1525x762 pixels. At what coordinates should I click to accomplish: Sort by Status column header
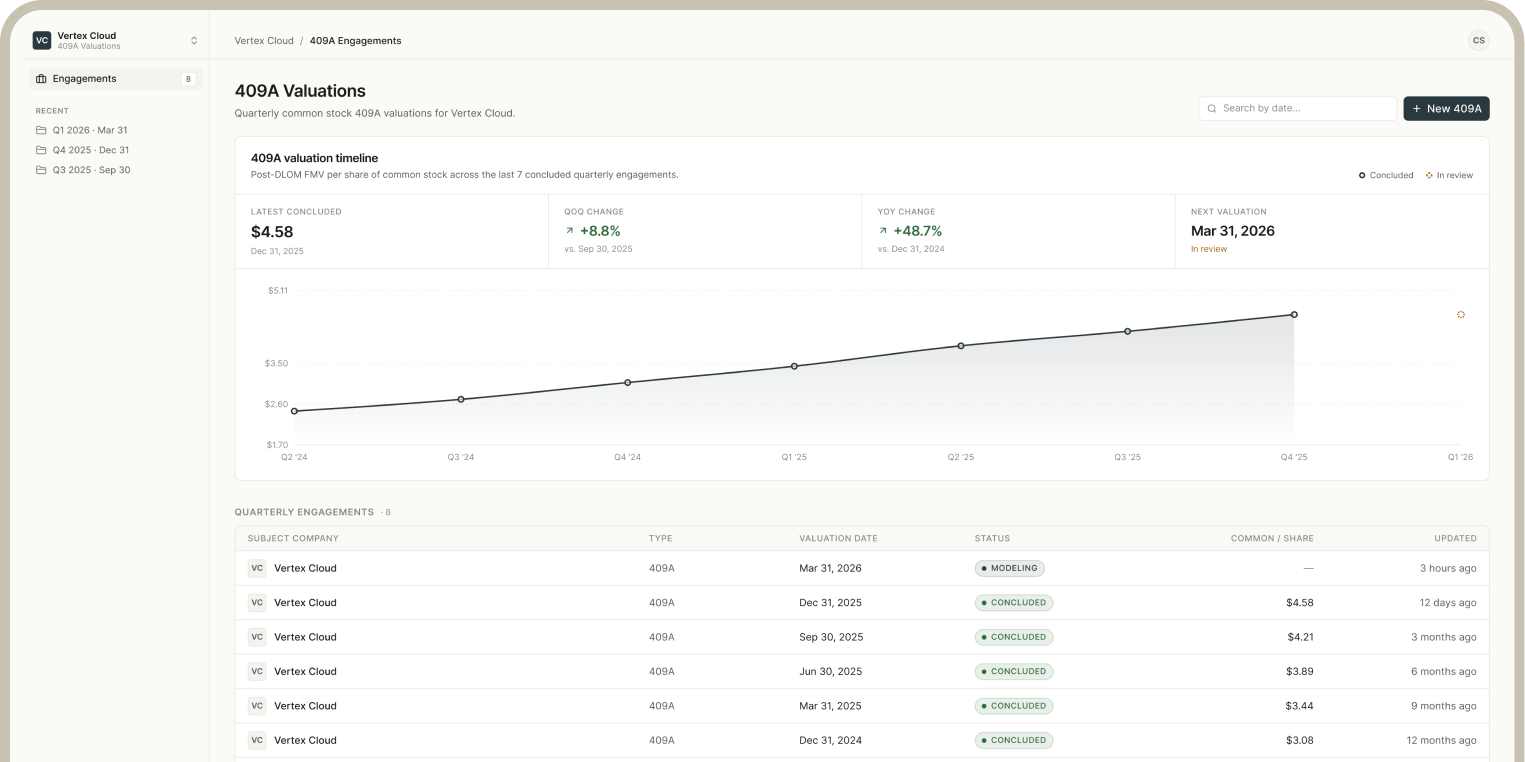pos(992,539)
